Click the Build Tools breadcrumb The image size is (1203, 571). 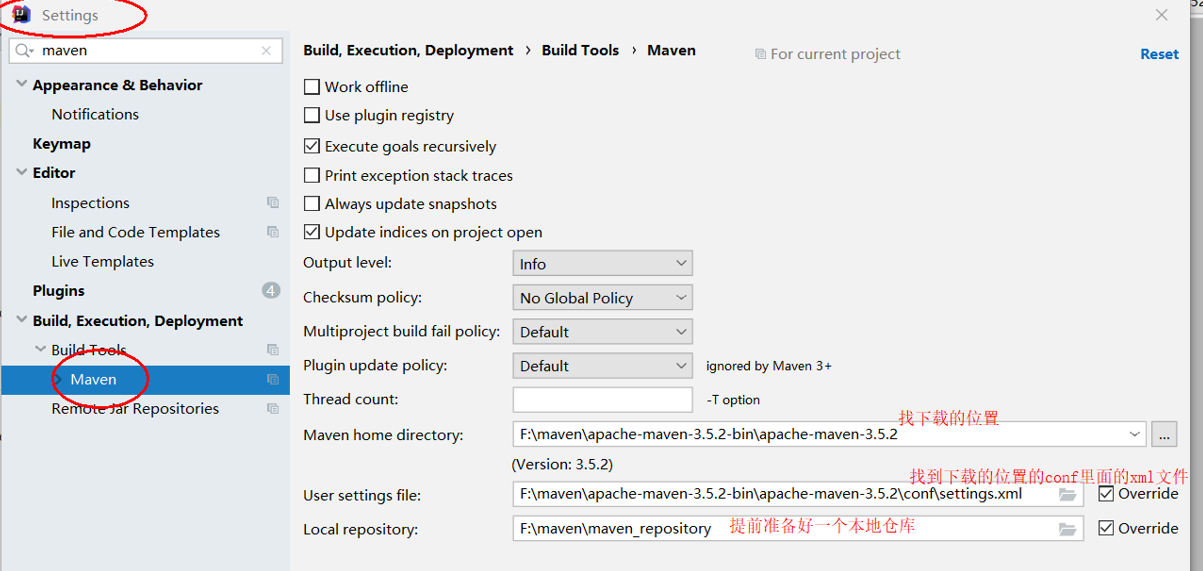[580, 50]
